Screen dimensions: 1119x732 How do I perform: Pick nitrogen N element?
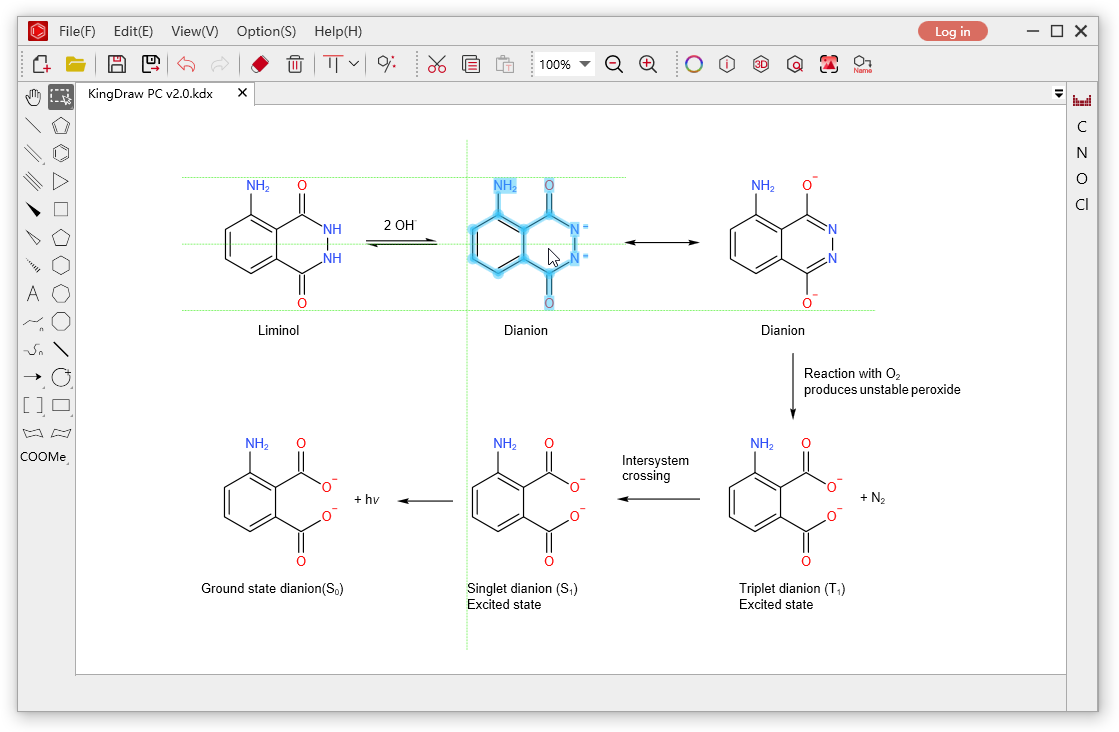(x=1082, y=153)
